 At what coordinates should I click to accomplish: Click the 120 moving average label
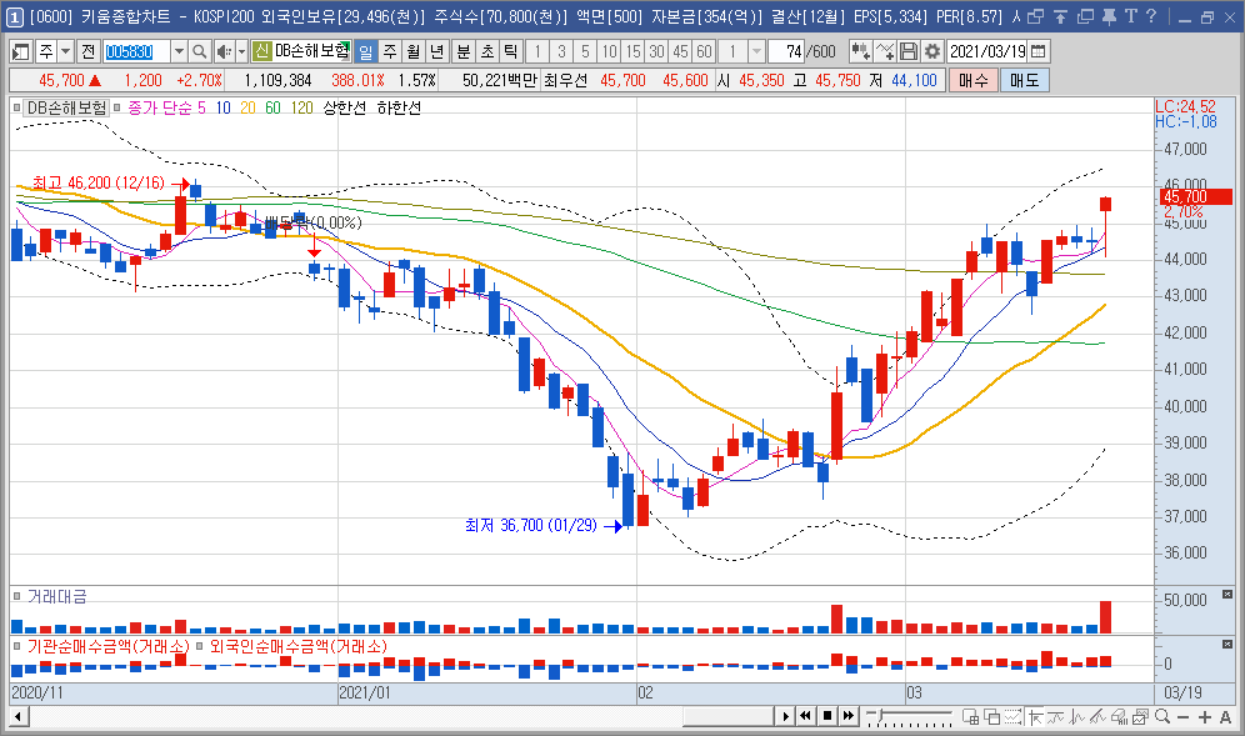[x=302, y=108]
